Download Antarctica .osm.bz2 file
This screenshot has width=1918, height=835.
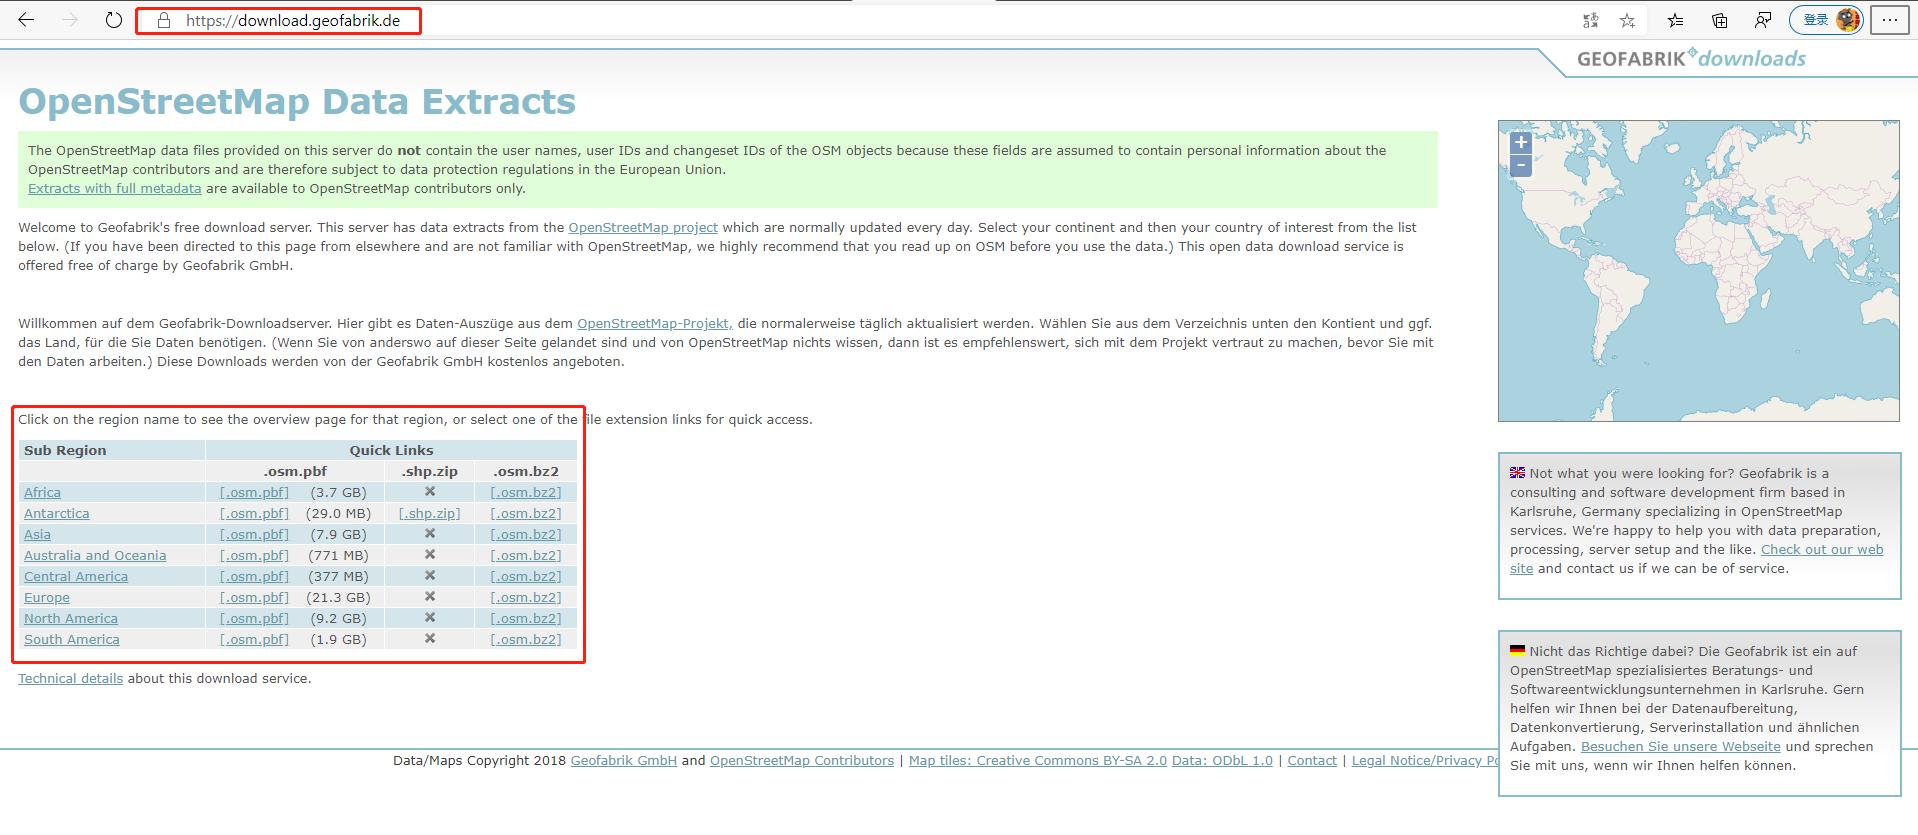(x=526, y=513)
